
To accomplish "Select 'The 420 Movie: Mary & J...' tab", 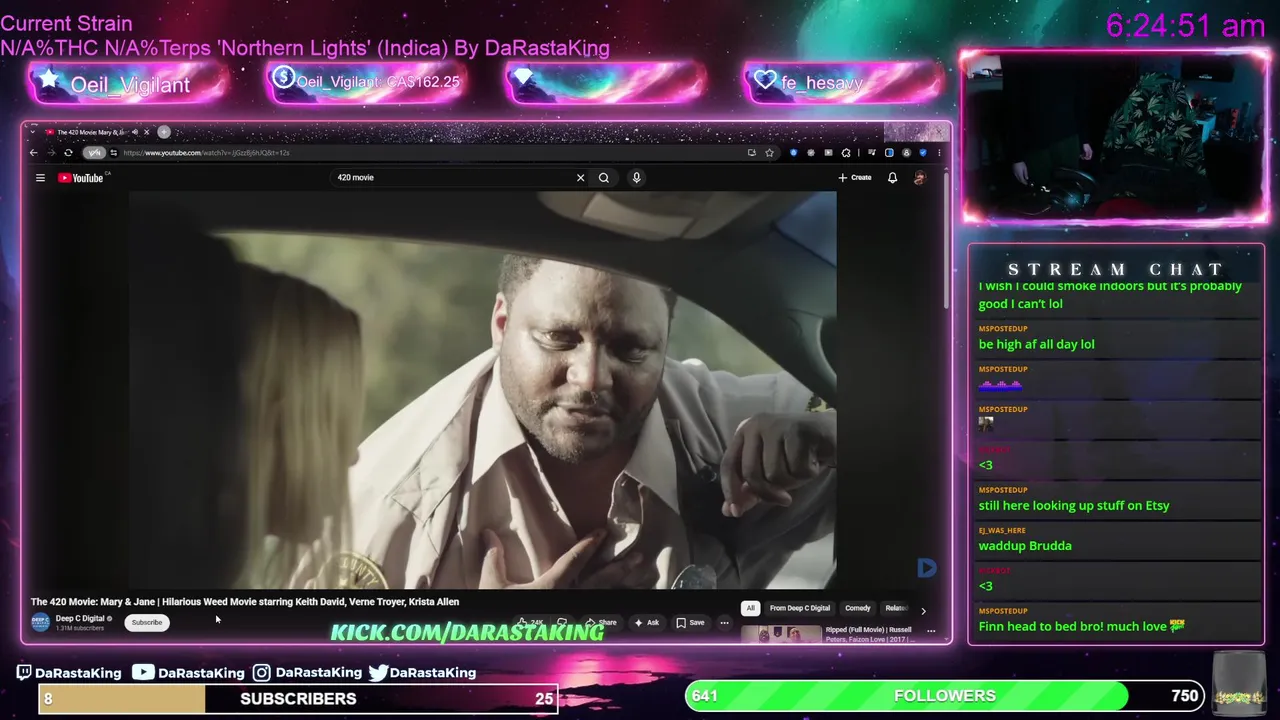I will coord(90,132).
